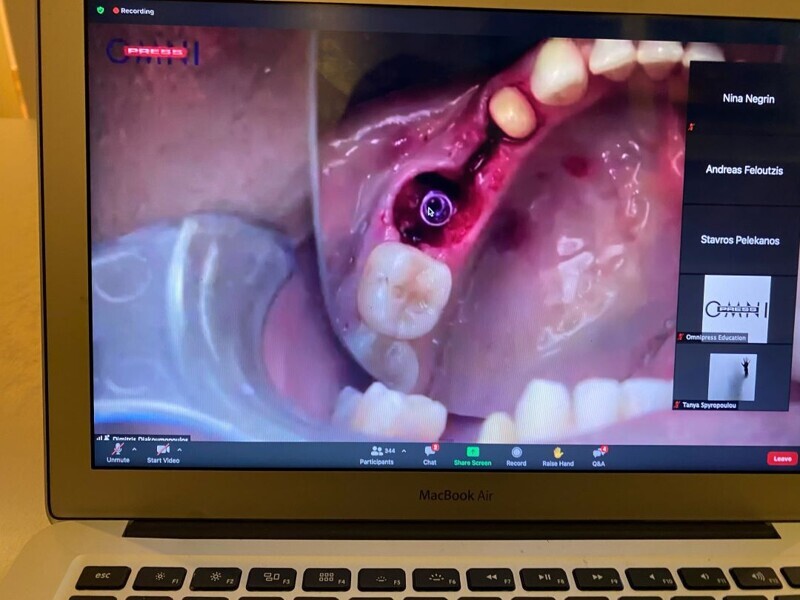Viewport: 800px width, 600px height.
Task: Open the Q&A panel
Action: click(598, 454)
